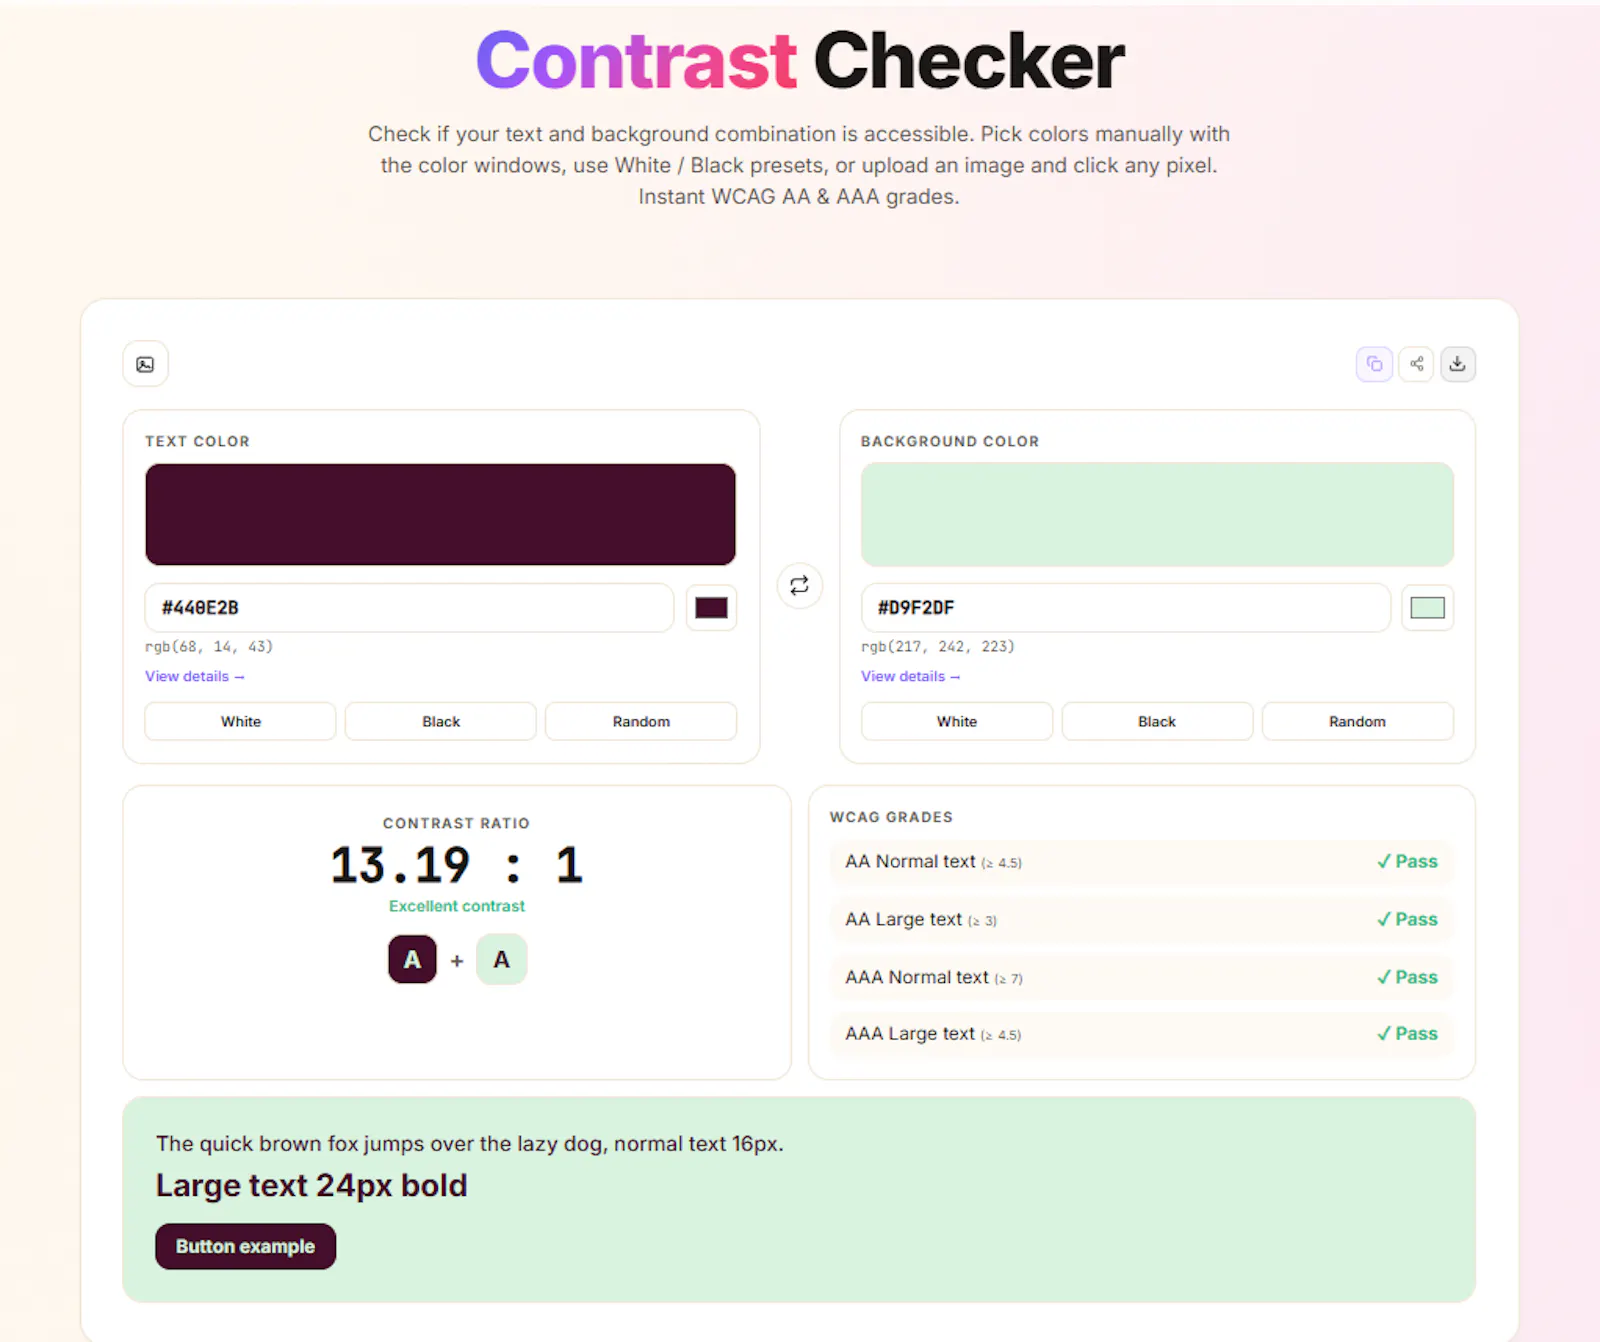This screenshot has width=1600, height=1342.
Task: Set text color to Black preset
Action: click(441, 721)
